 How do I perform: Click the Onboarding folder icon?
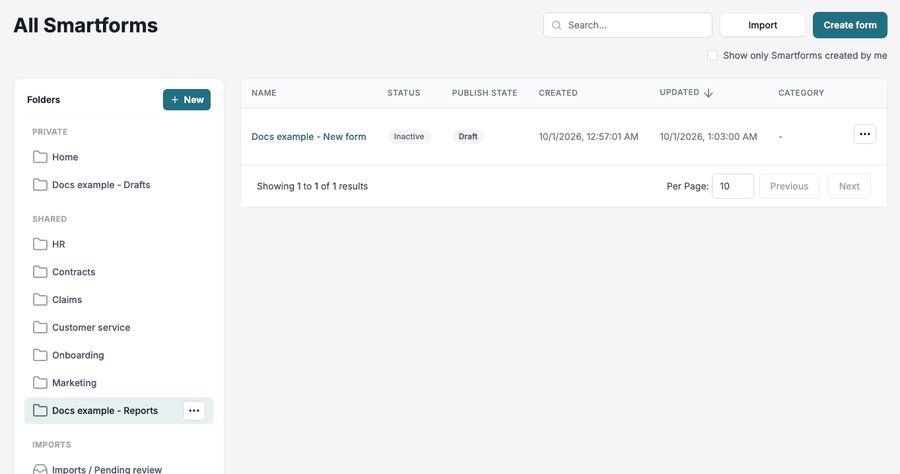pos(40,355)
